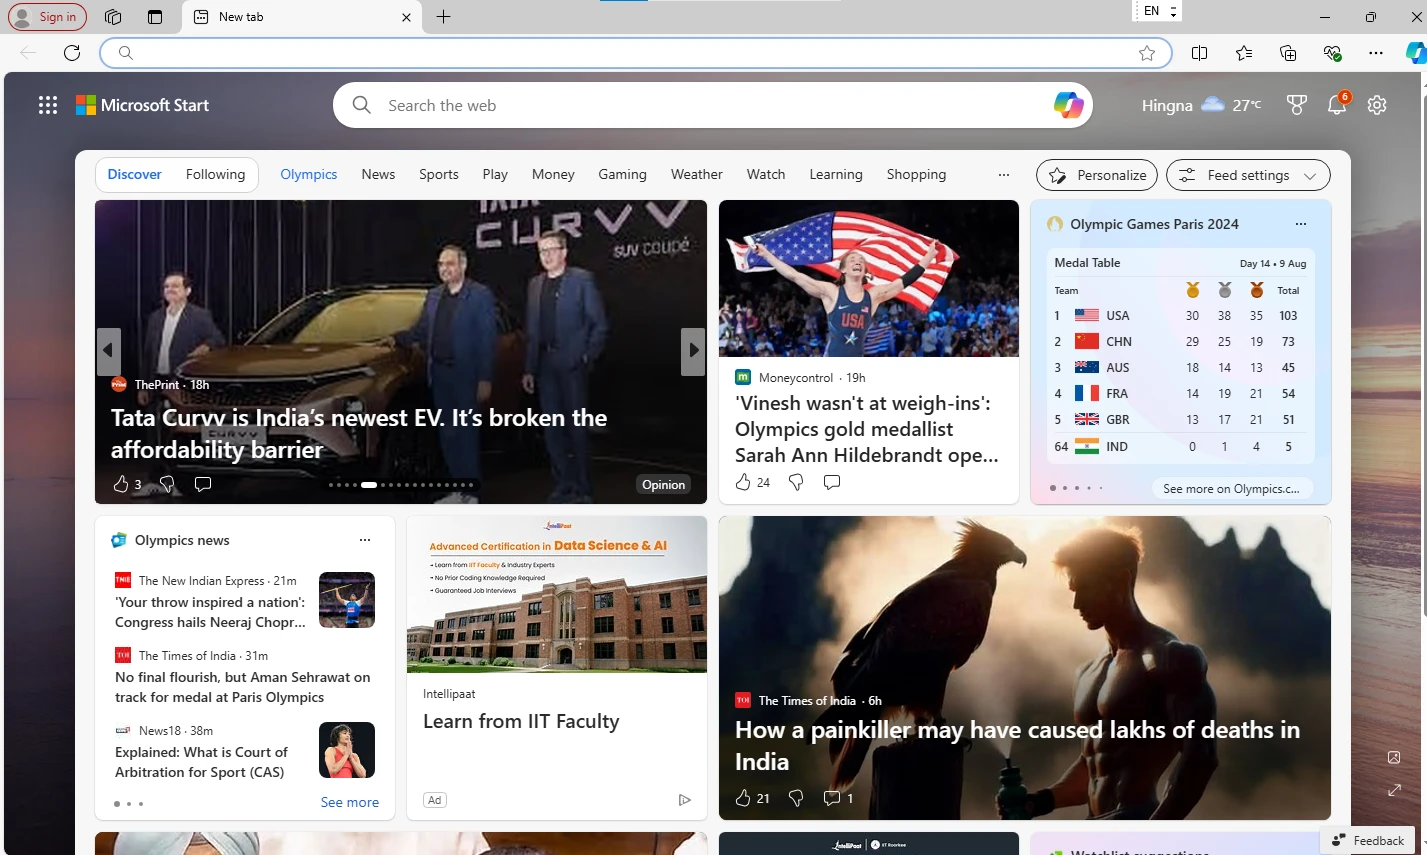
Task: Click the Search the web box
Action: [712, 105]
